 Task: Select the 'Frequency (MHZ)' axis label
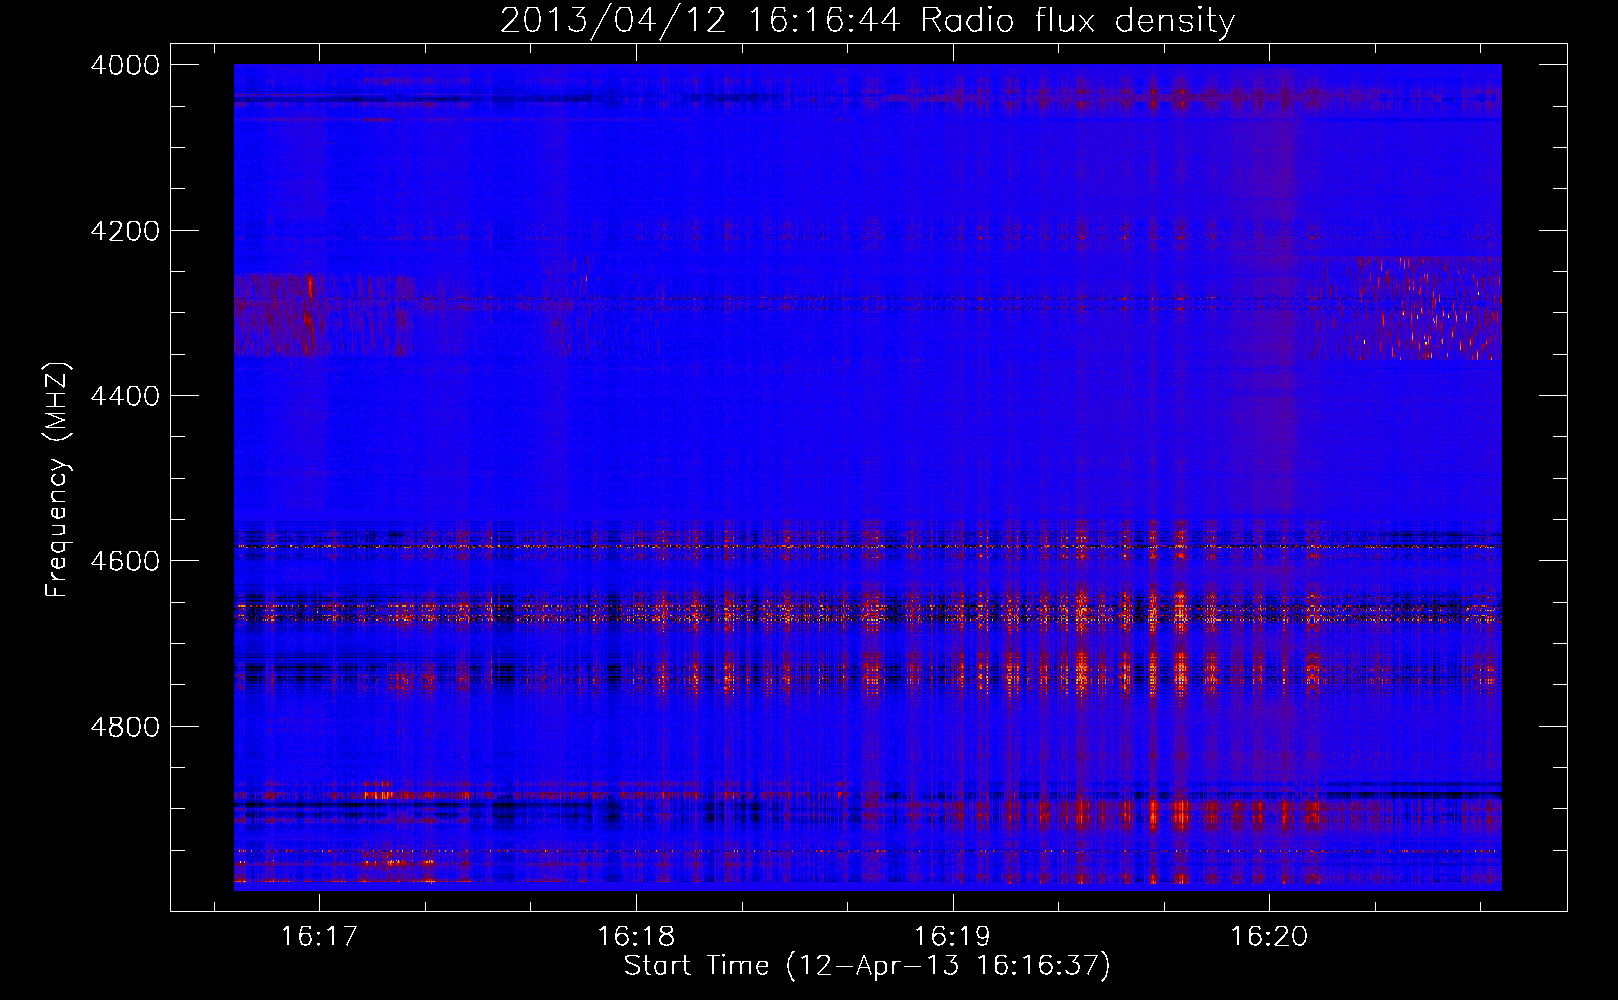coord(58,480)
